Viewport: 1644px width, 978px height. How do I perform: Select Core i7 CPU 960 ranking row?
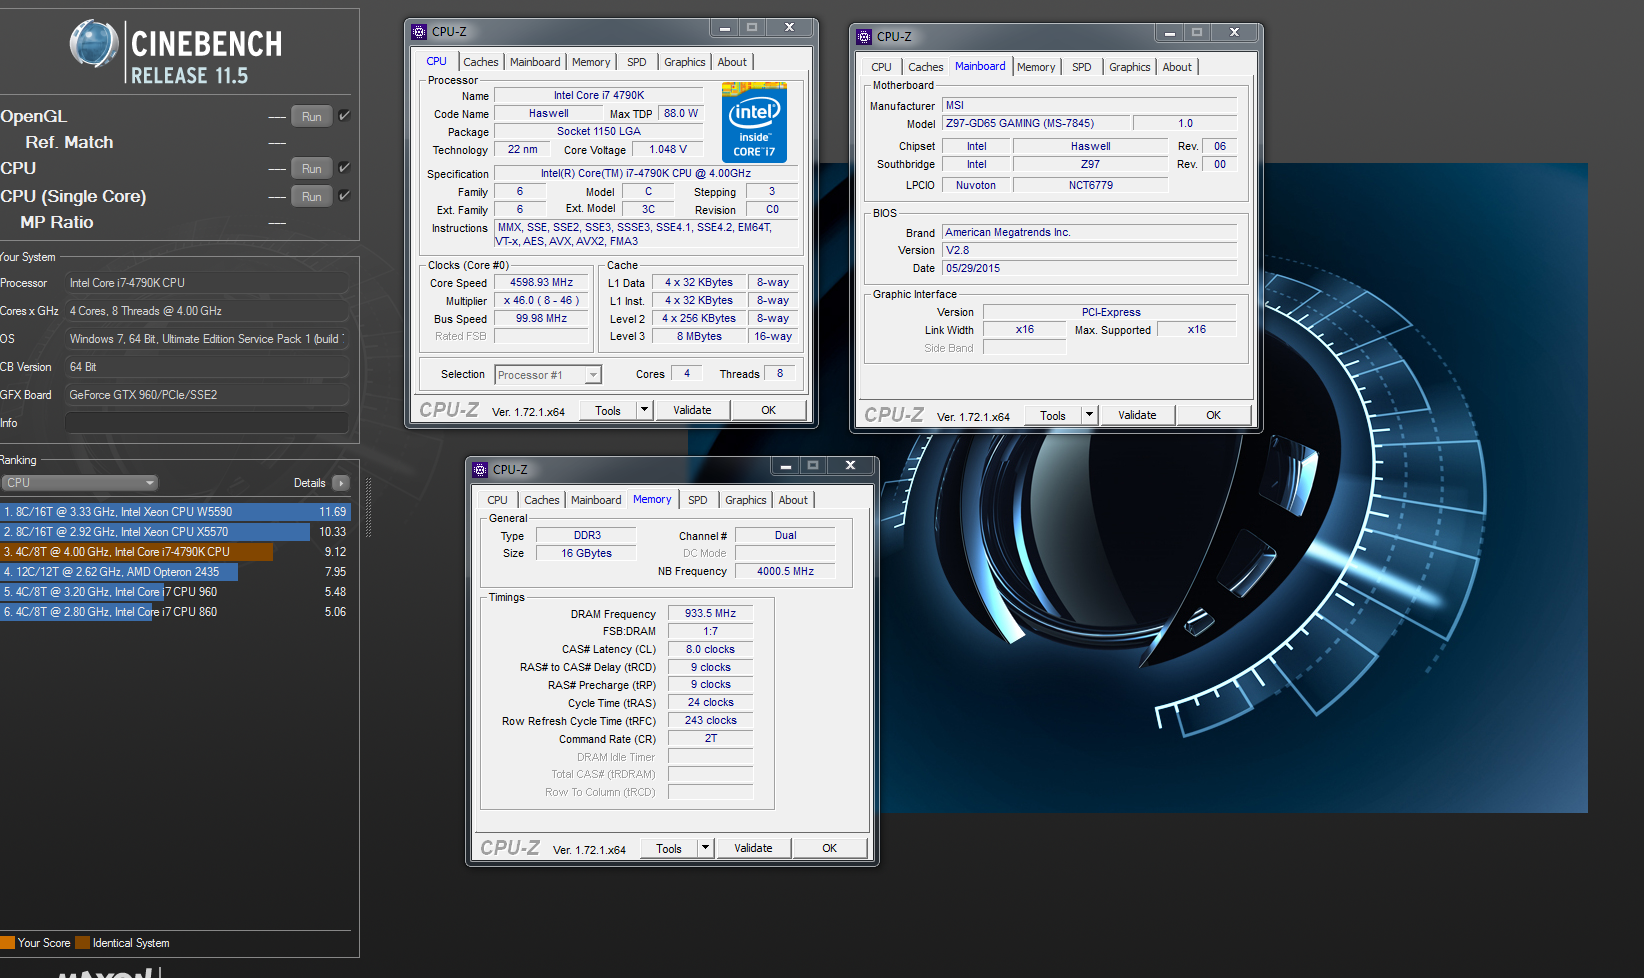pyautogui.click(x=175, y=592)
